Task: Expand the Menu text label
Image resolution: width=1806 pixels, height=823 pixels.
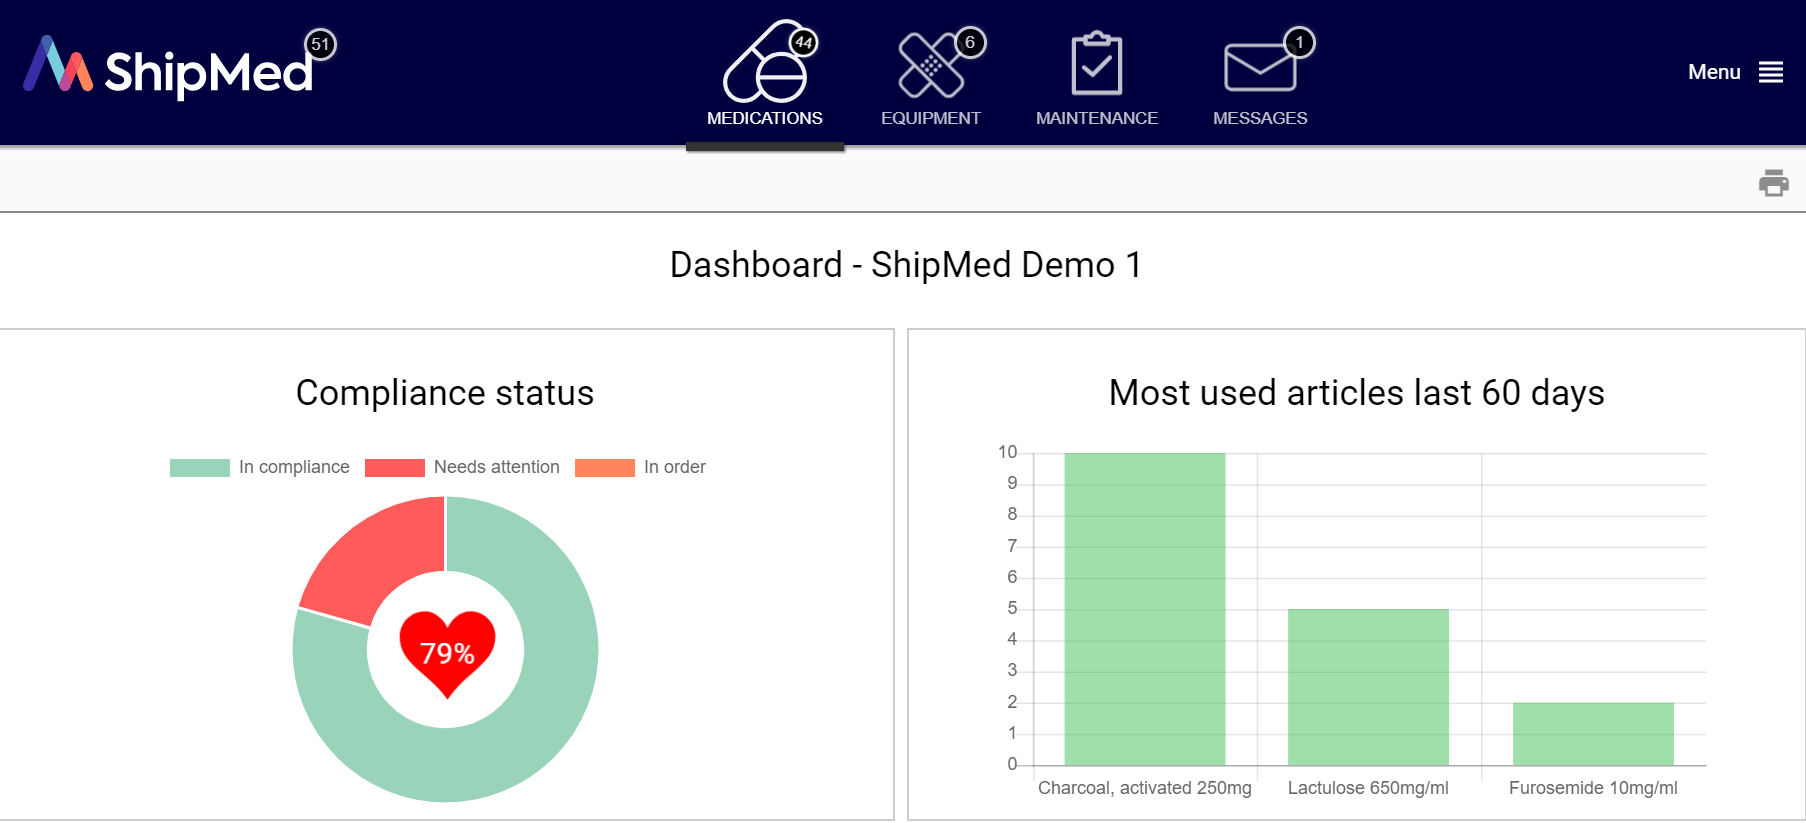Action: (1714, 72)
